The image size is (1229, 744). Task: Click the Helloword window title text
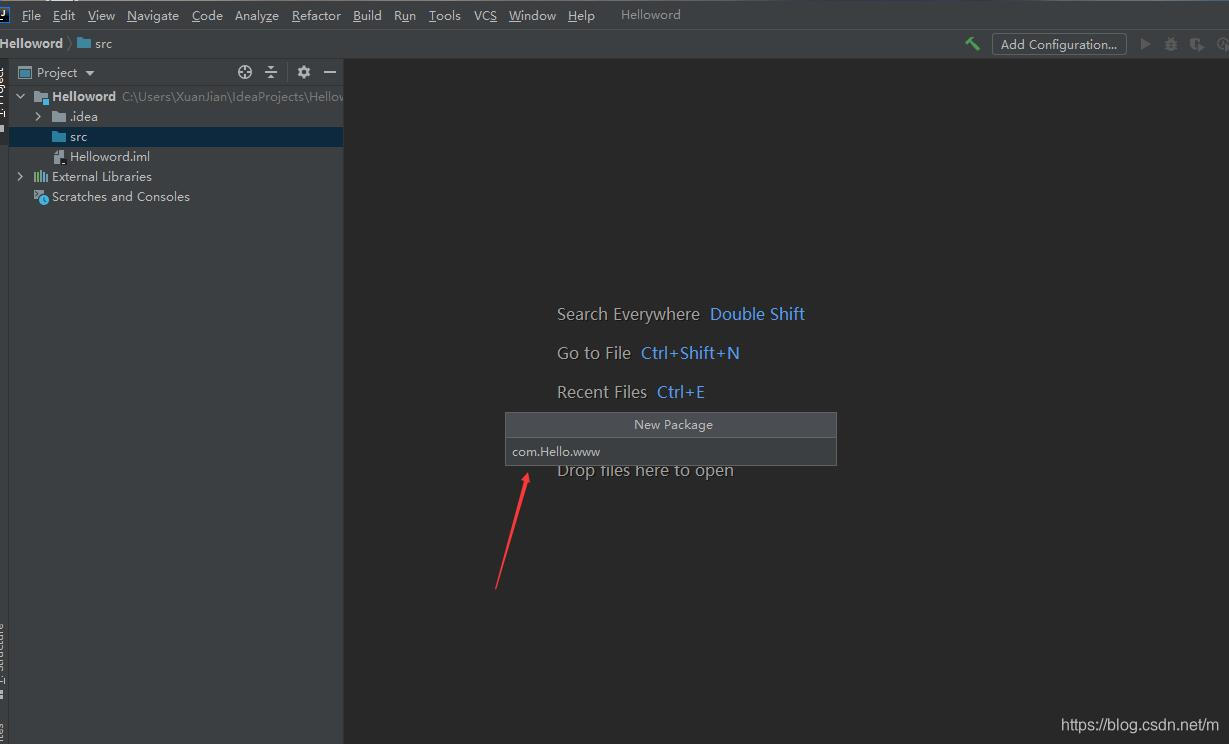(651, 15)
